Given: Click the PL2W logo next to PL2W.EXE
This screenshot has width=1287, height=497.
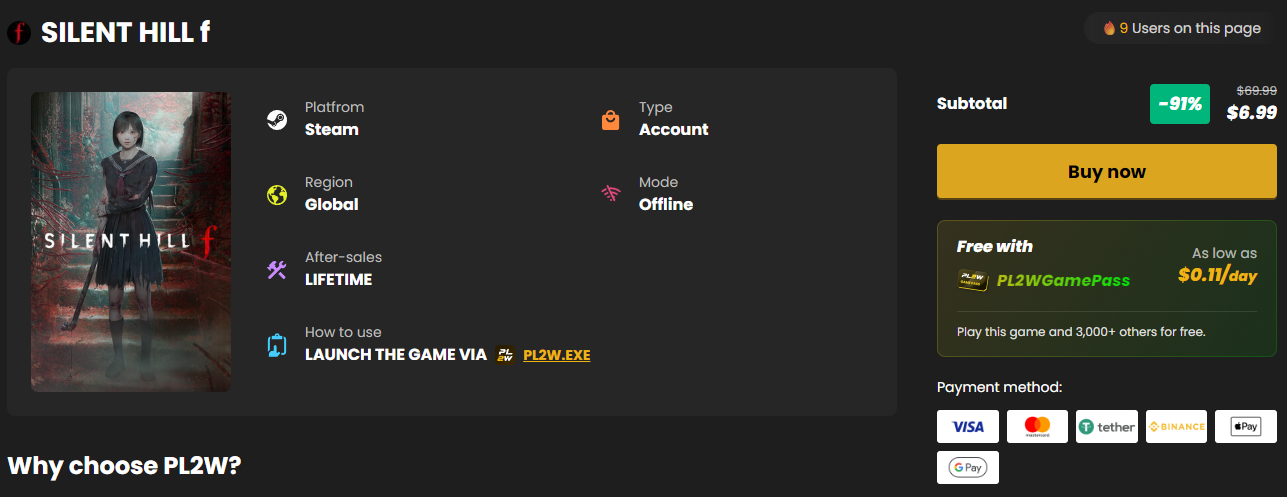Looking at the screenshot, I should 506,355.
